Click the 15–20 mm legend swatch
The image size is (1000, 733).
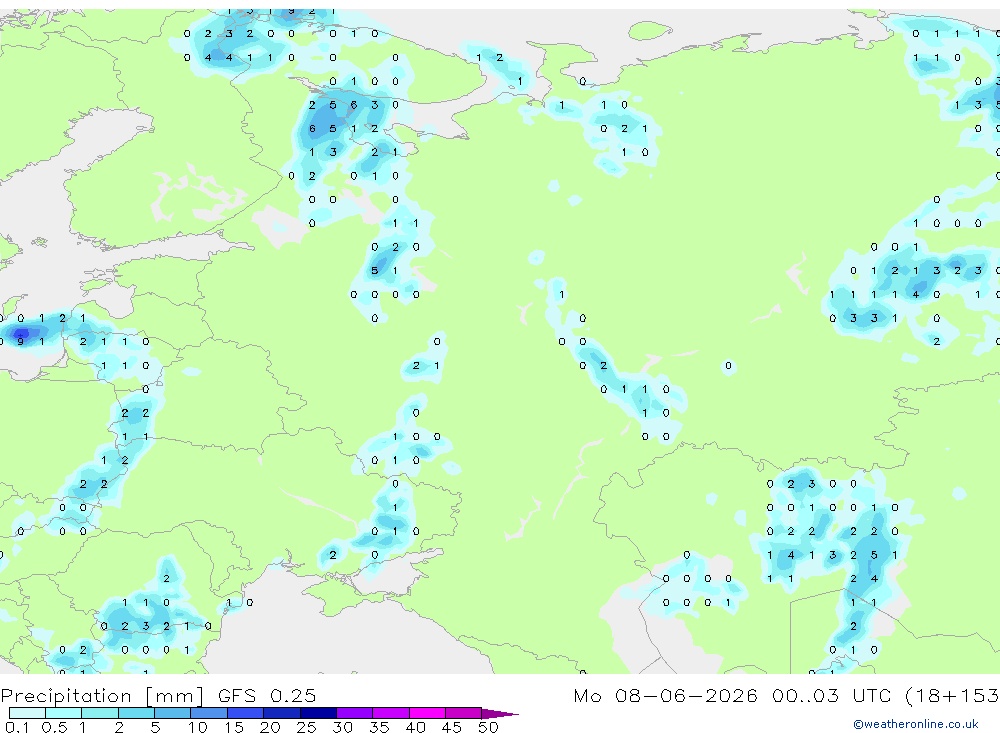(246, 713)
